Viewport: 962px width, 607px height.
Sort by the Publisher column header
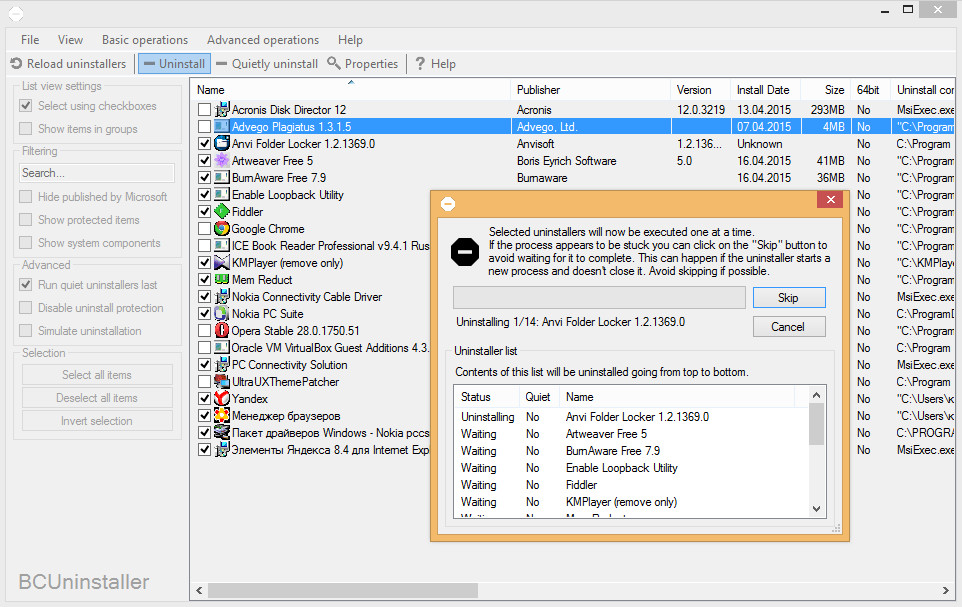pyautogui.click(x=590, y=90)
